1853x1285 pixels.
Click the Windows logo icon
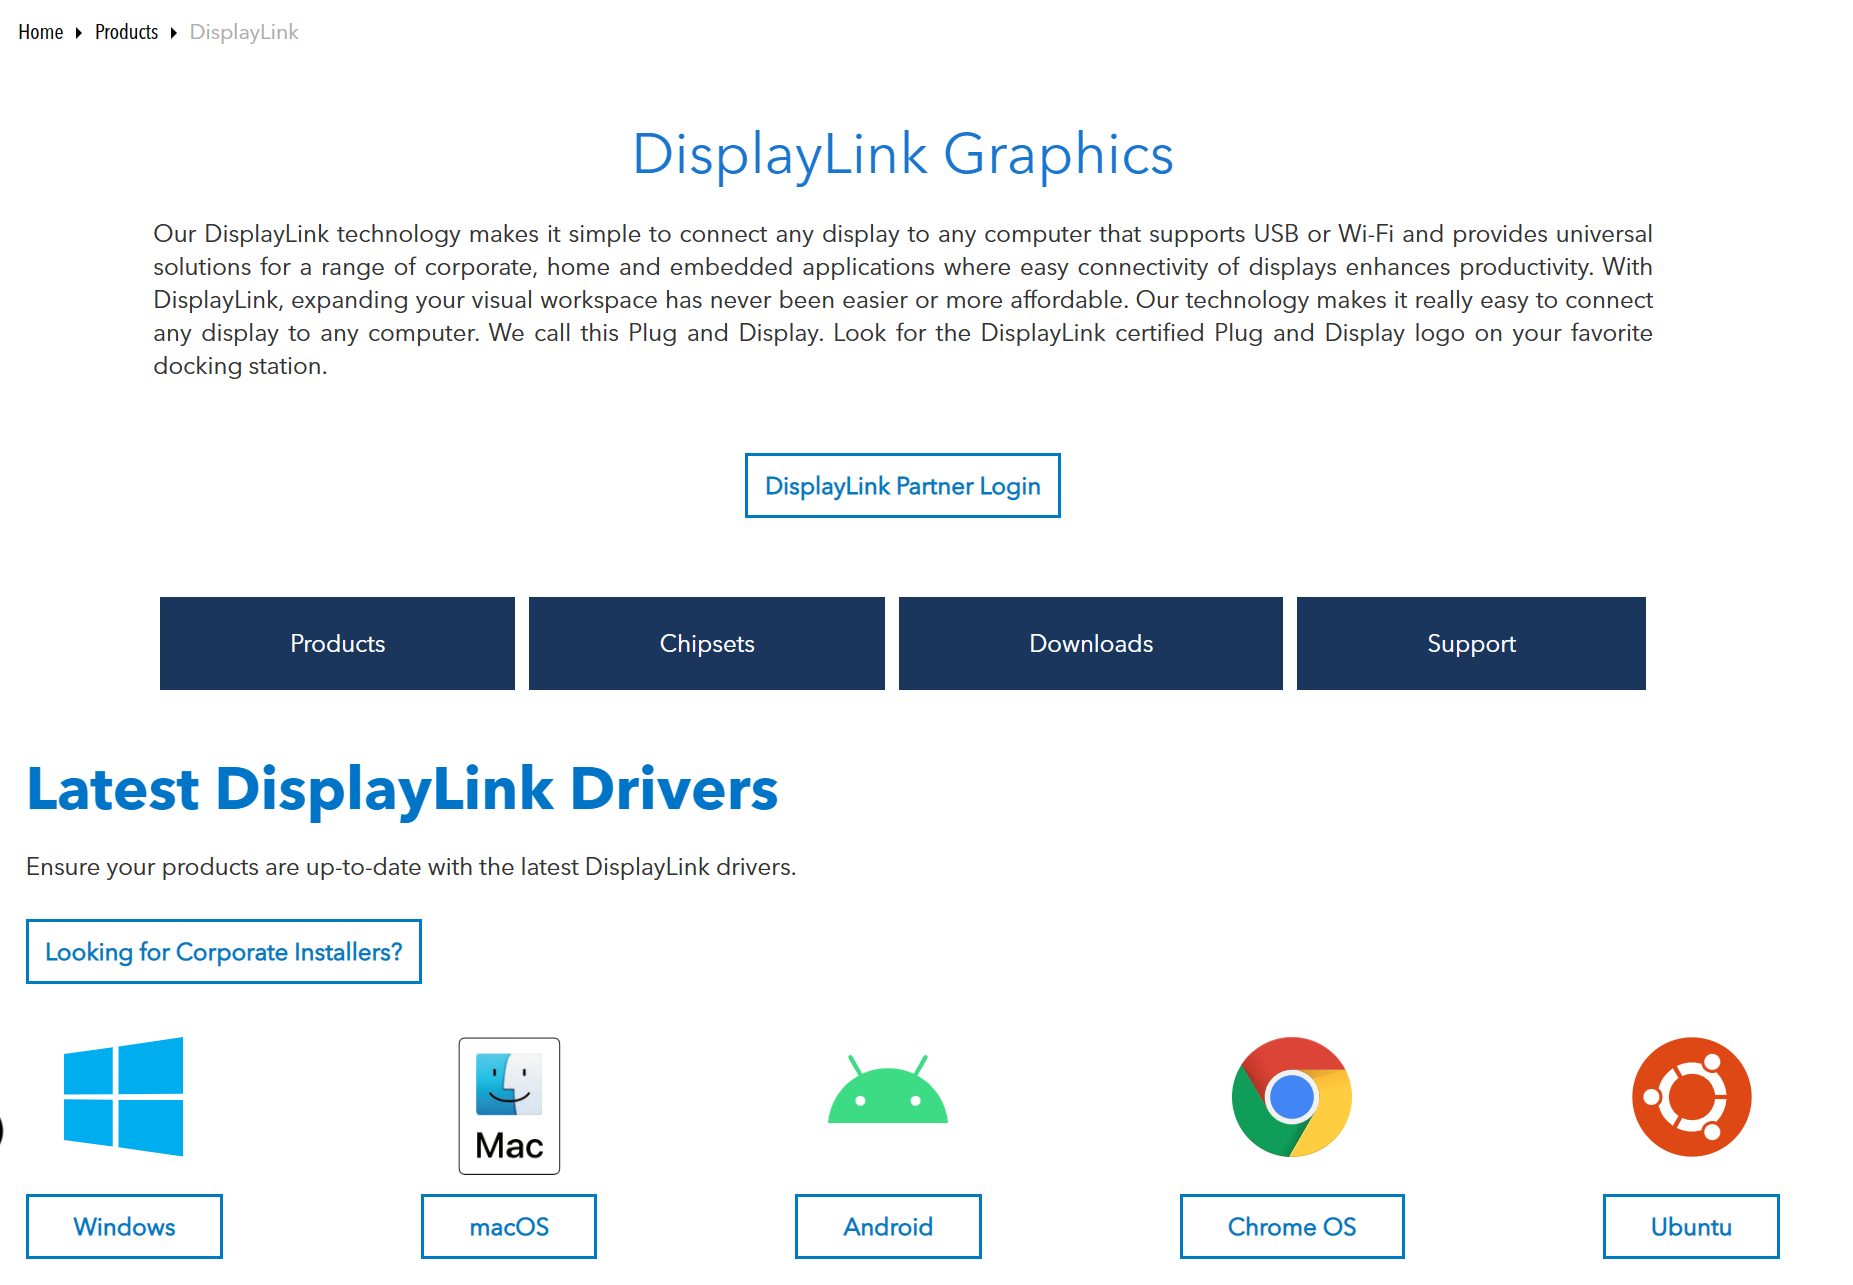coord(123,1096)
